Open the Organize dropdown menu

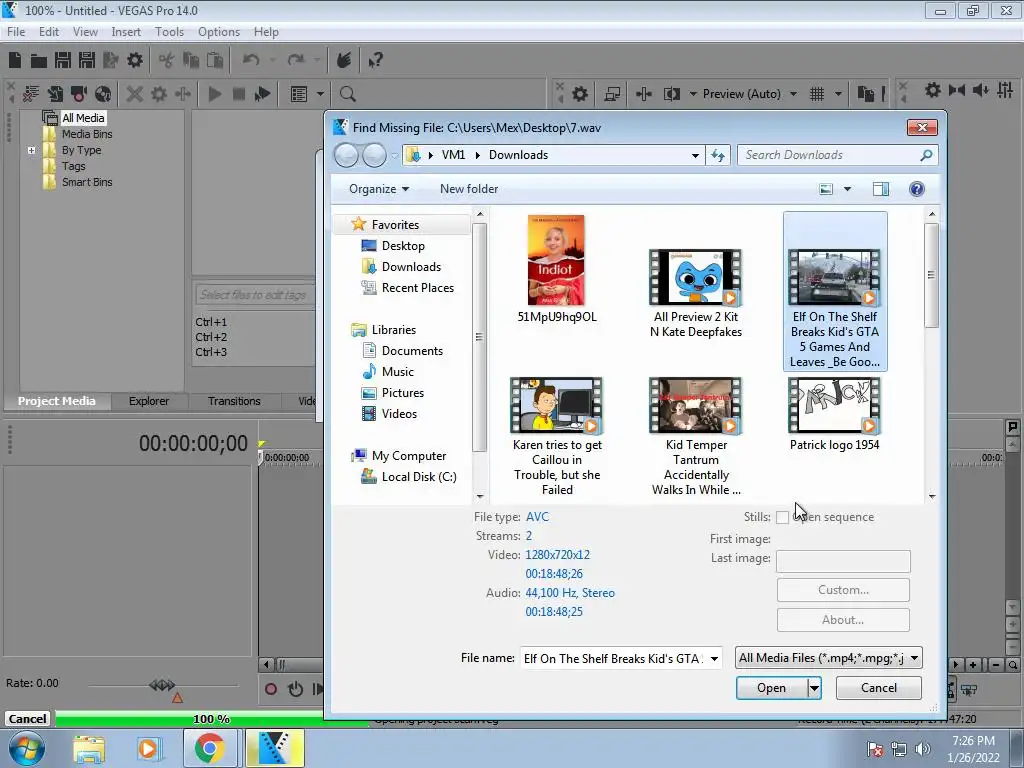tap(379, 189)
